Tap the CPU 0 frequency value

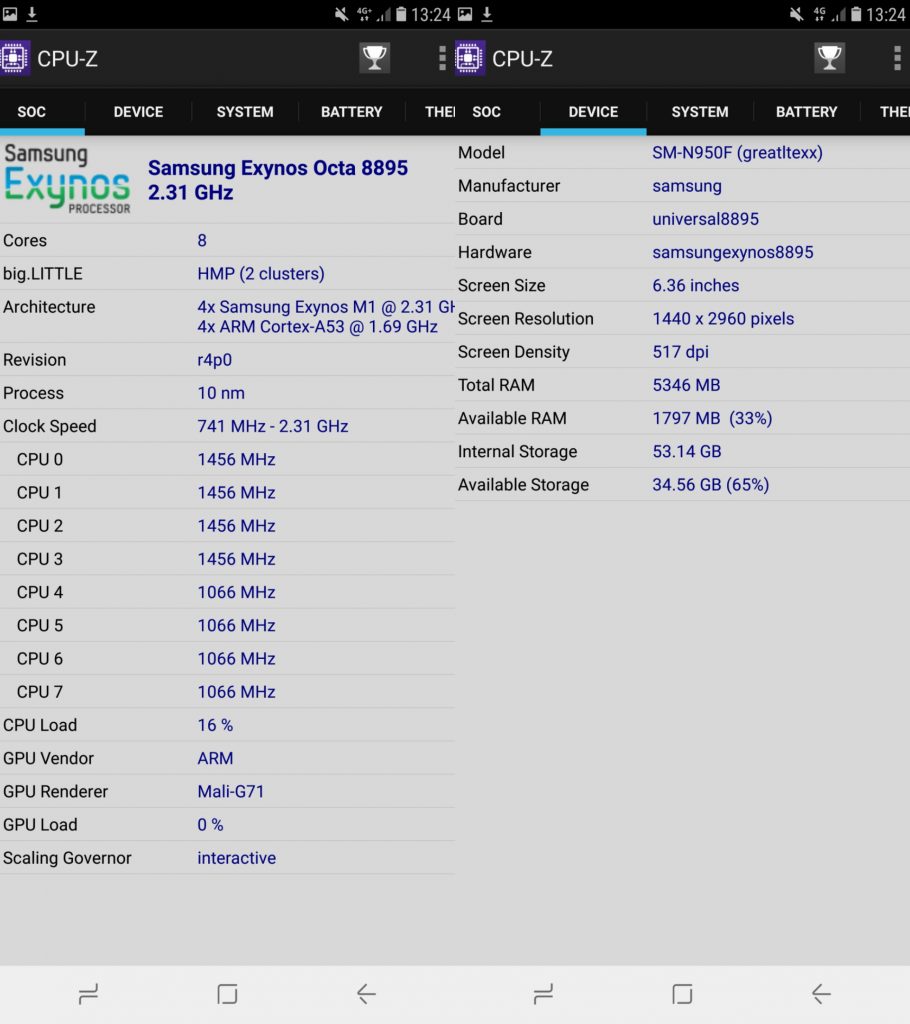click(x=236, y=460)
